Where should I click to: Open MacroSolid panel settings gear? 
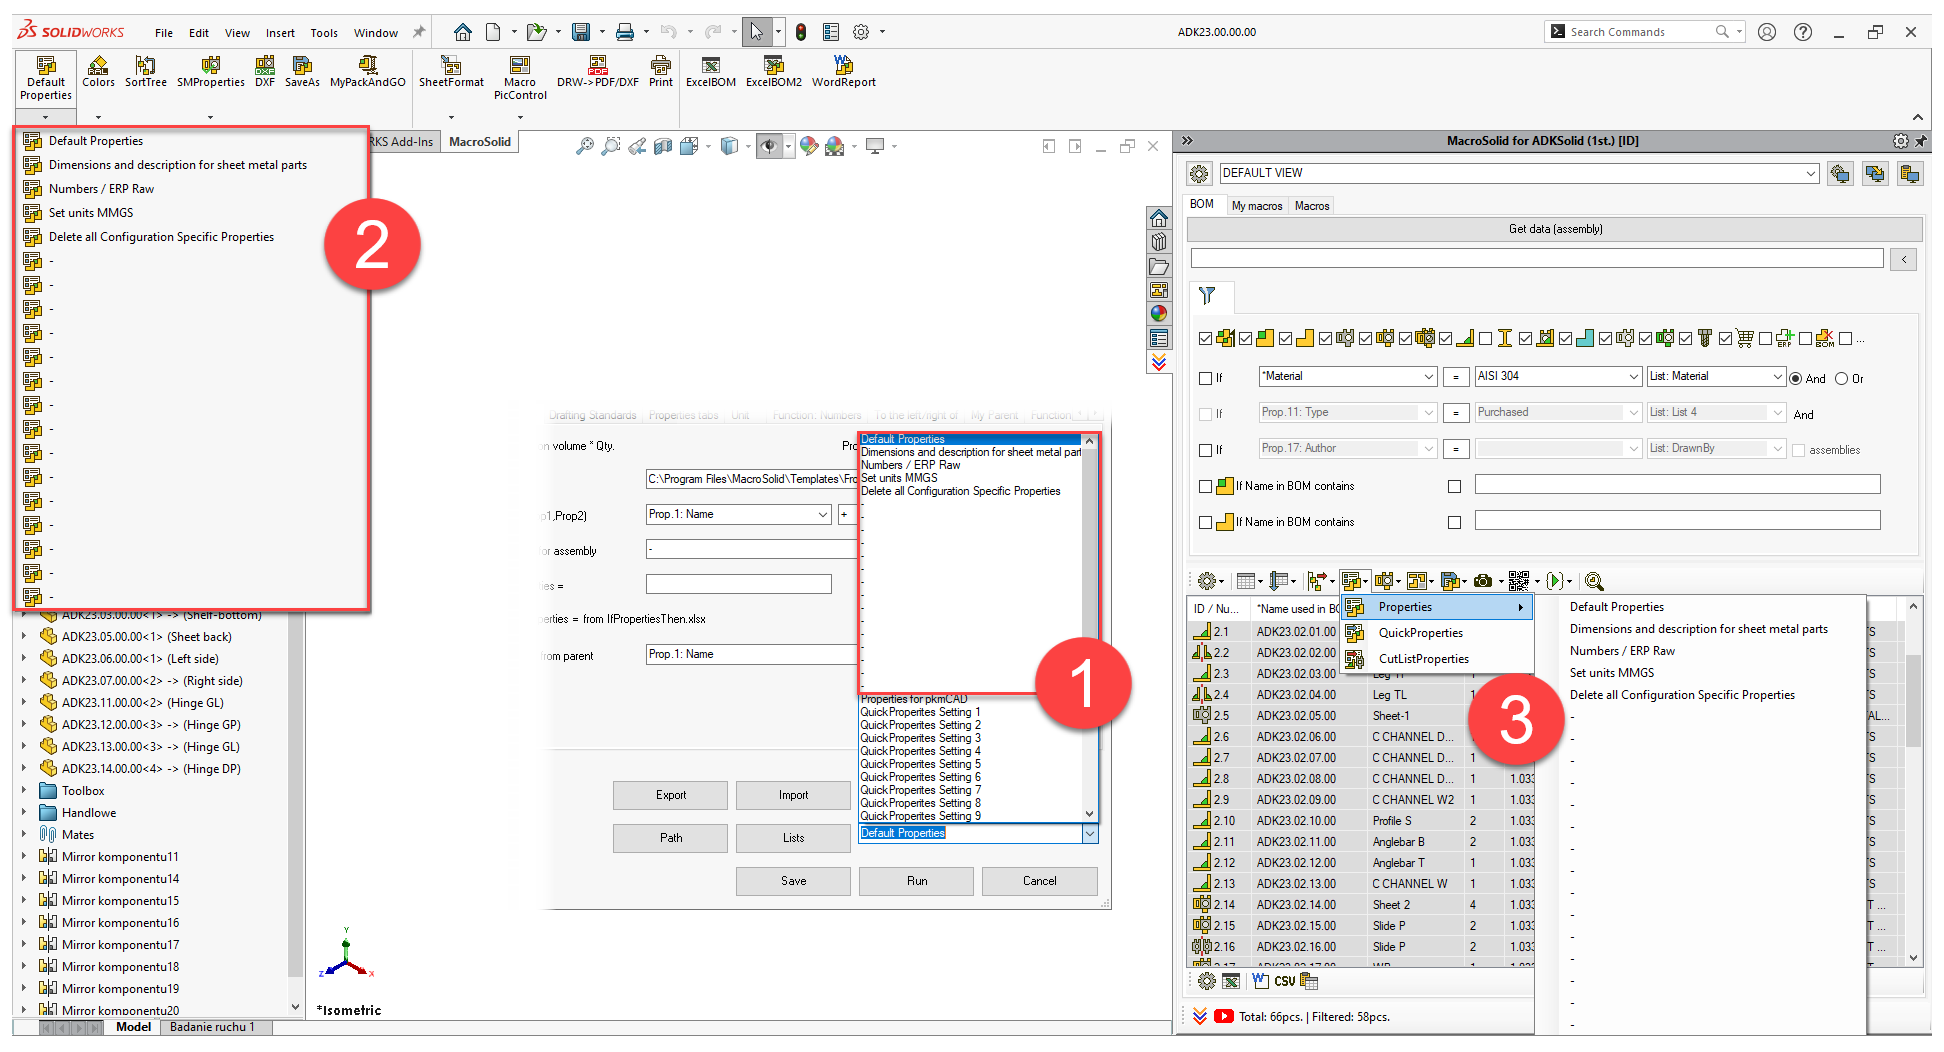(x=1900, y=141)
